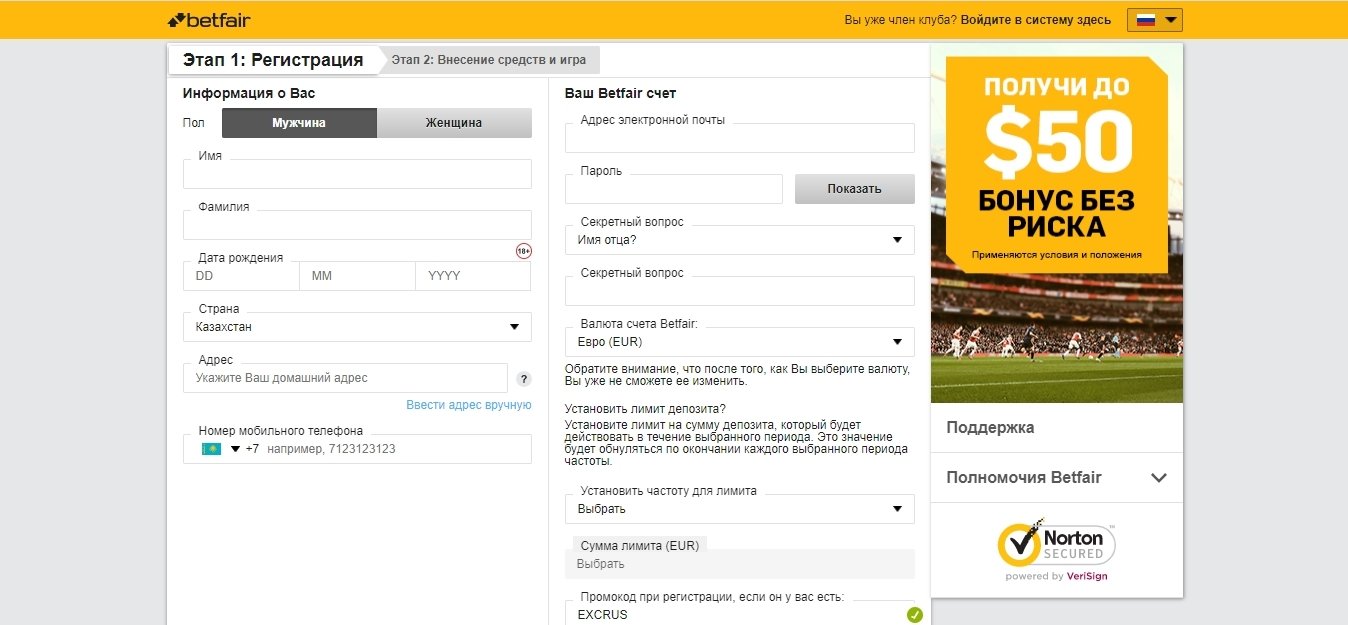The width and height of the screenshot is (1348, 625).
Task: Open the Russian flag language selector
Action: (x=1155, y=19)
